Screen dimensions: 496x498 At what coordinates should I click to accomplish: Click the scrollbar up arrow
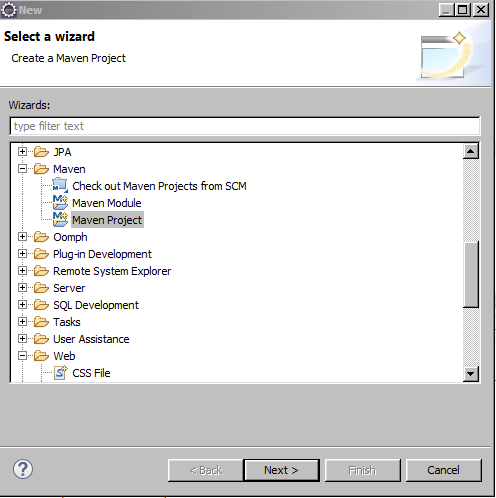pyautogui.click(x=471, y=152)
